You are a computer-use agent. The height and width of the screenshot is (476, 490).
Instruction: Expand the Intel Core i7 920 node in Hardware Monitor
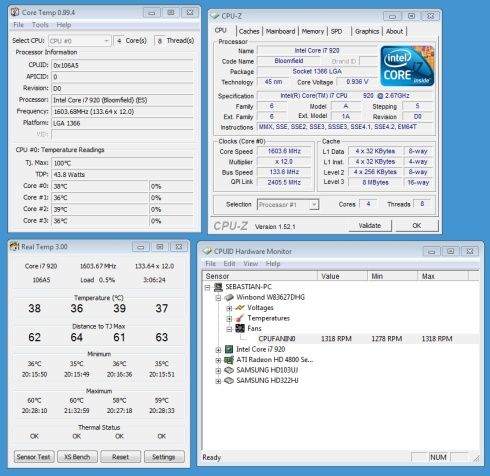[x=218, y=349]
